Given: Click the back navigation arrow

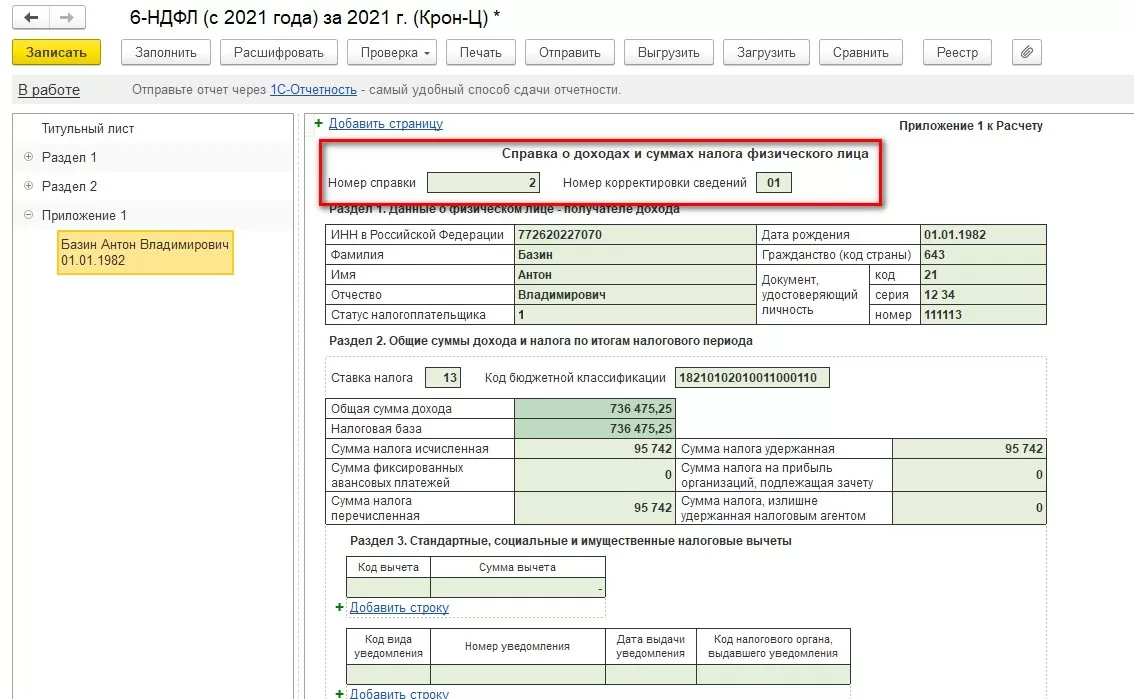Looking at the screenshot, I should point(32,18).
